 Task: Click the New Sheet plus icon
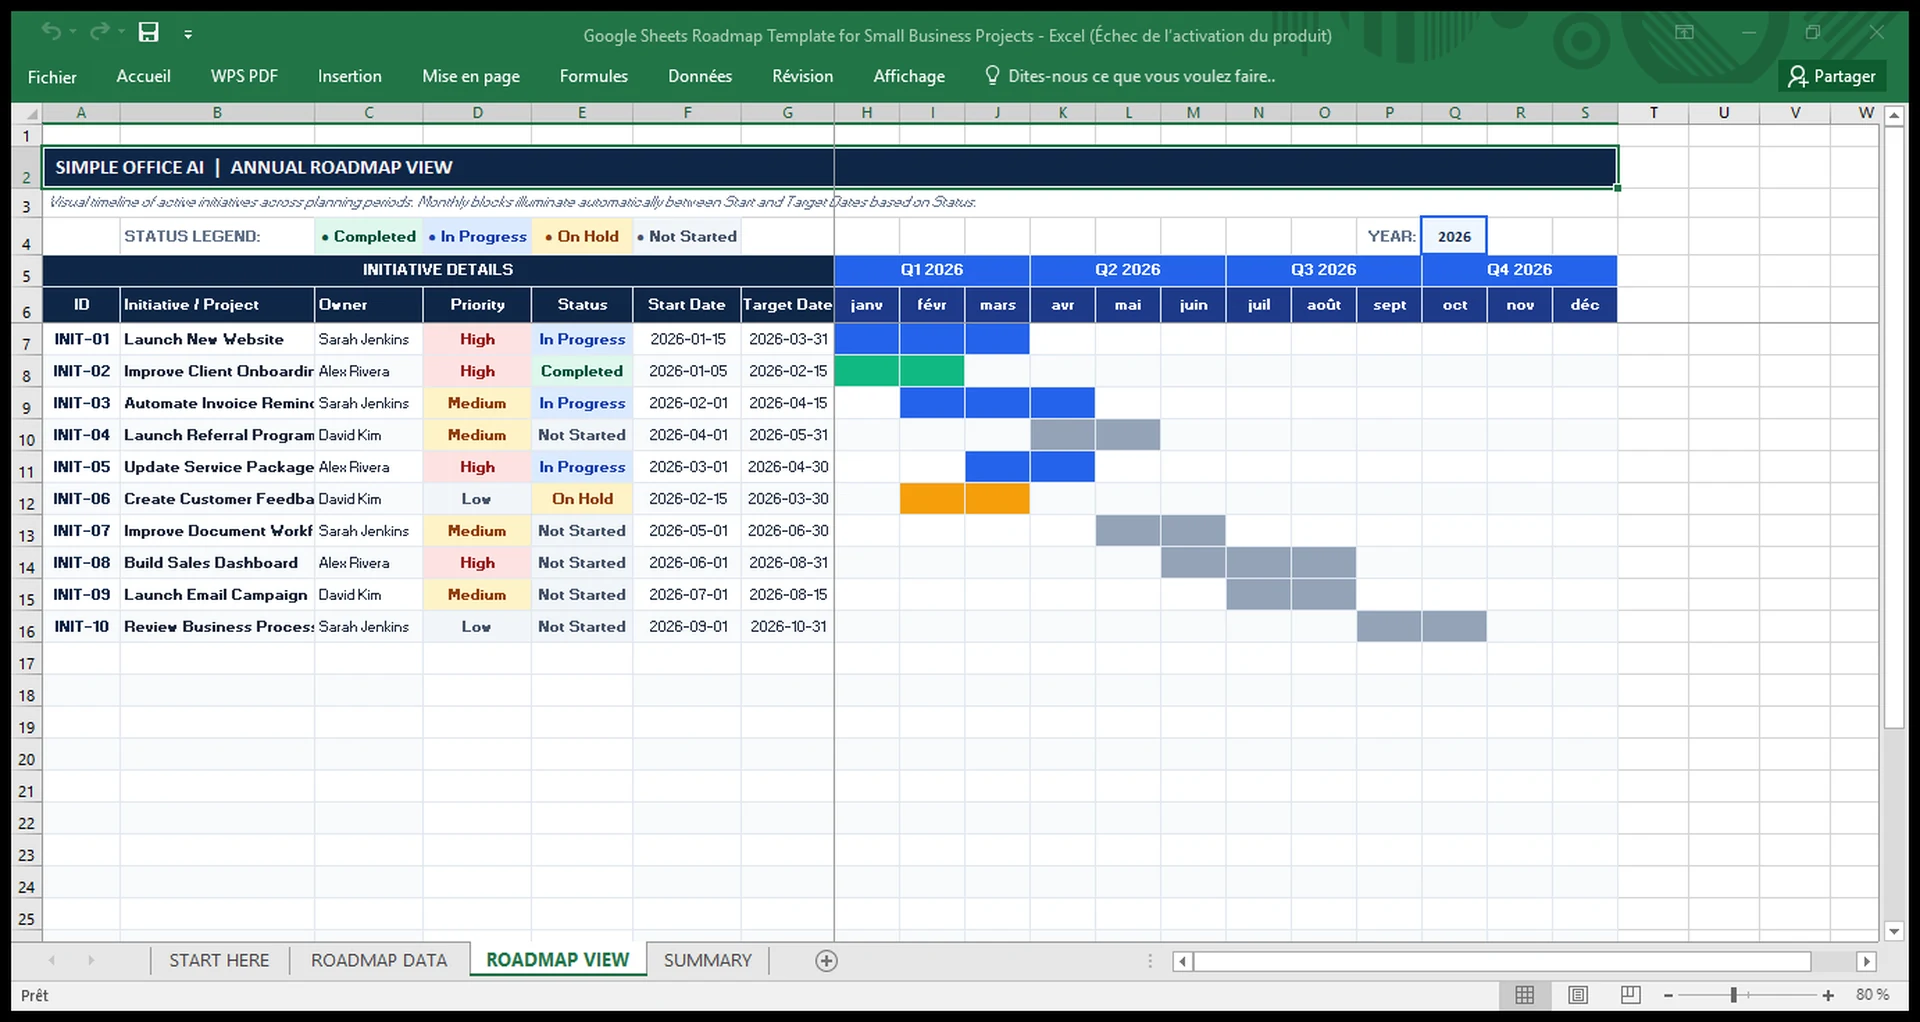coord(826,961)
